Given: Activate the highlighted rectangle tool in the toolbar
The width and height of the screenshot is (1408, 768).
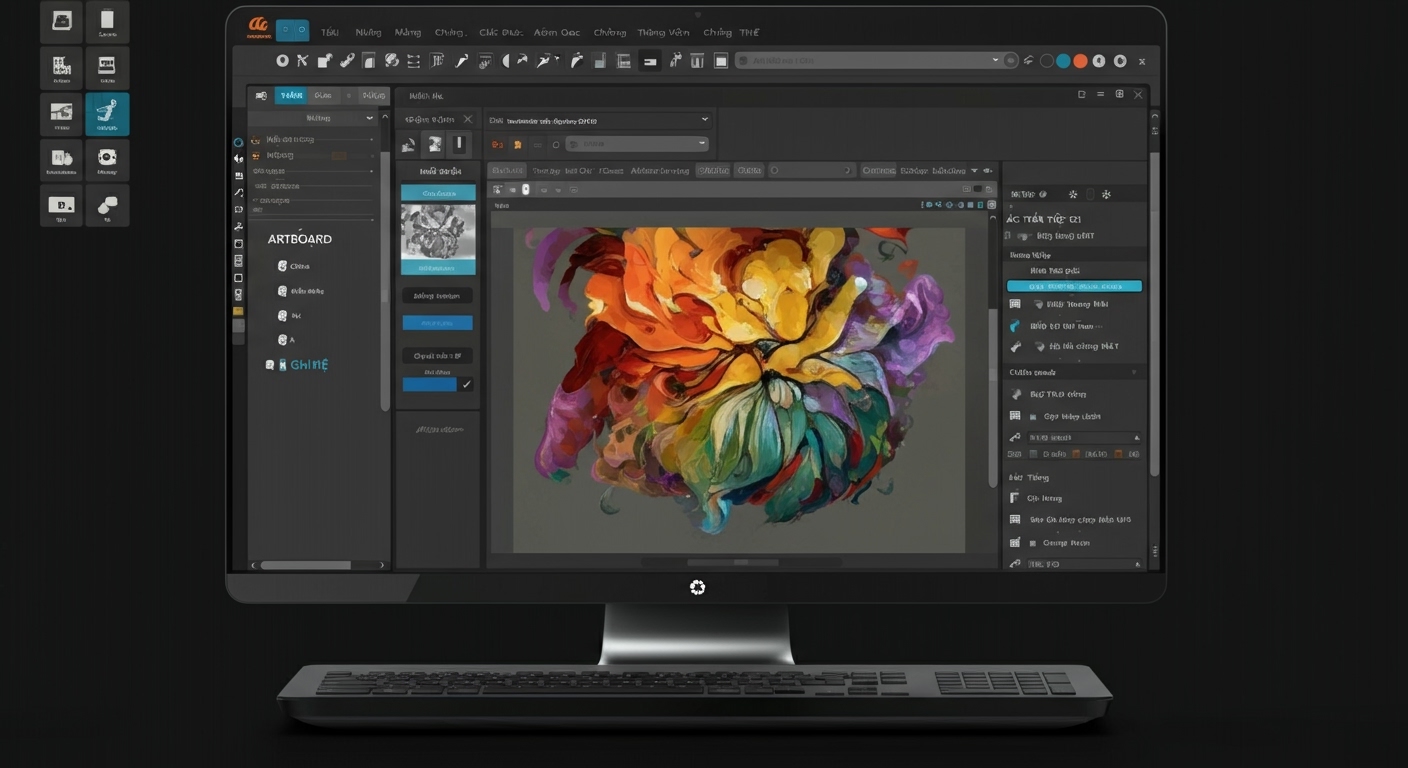Looking at the screenshot, I should coord(650,60).
